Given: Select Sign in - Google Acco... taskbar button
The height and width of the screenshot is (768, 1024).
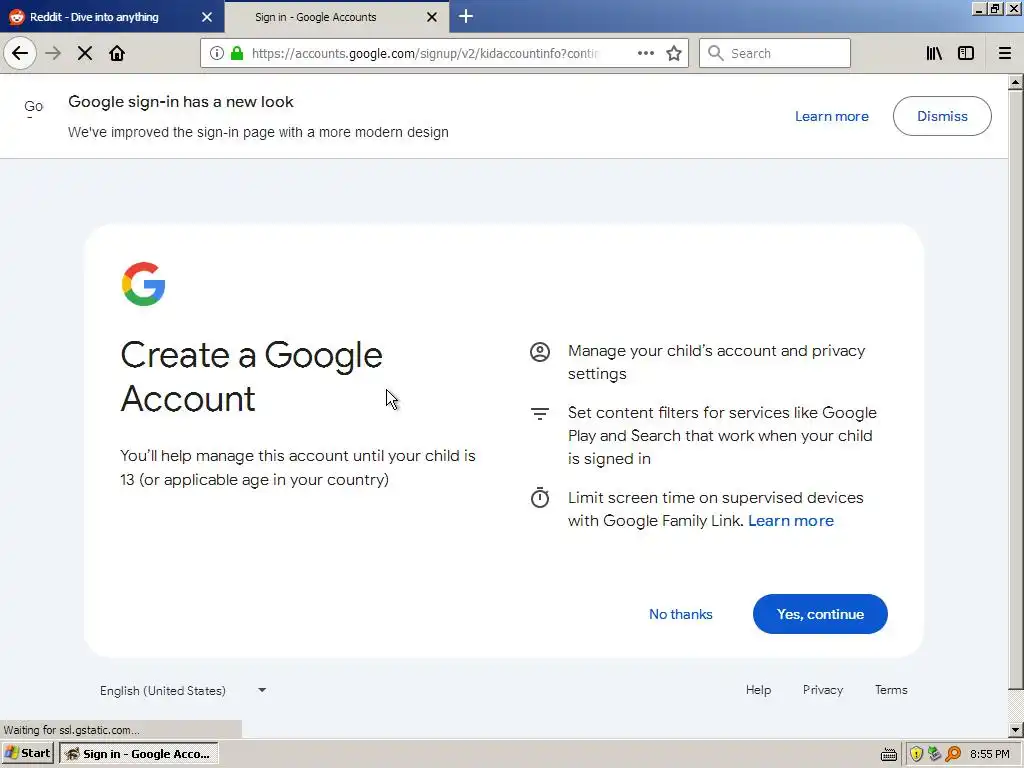Looking at the screenshot, I should point(138,754).
